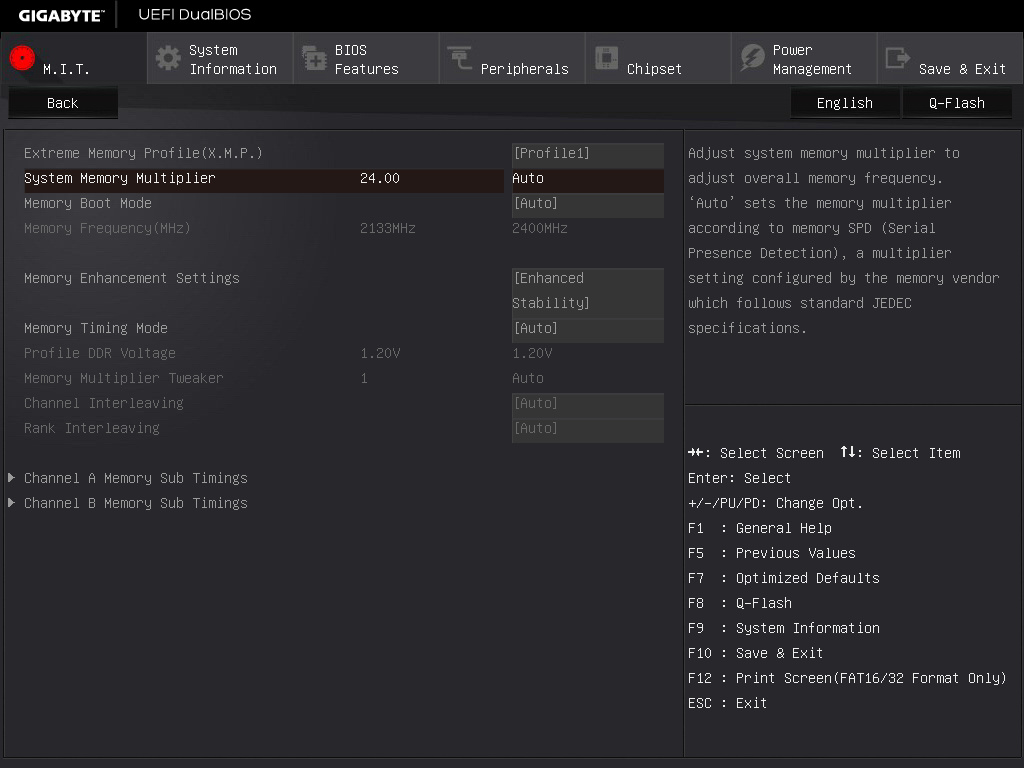The width and height of the screenshot is (1024, 768).
Task: Select Extreme Memory Profile(X.M.P.) label
Action: tap(143, 153)
